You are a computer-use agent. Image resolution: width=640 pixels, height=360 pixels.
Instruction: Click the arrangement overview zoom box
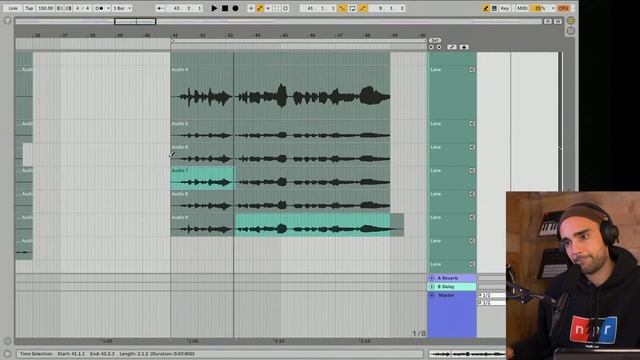coord(135,21)
